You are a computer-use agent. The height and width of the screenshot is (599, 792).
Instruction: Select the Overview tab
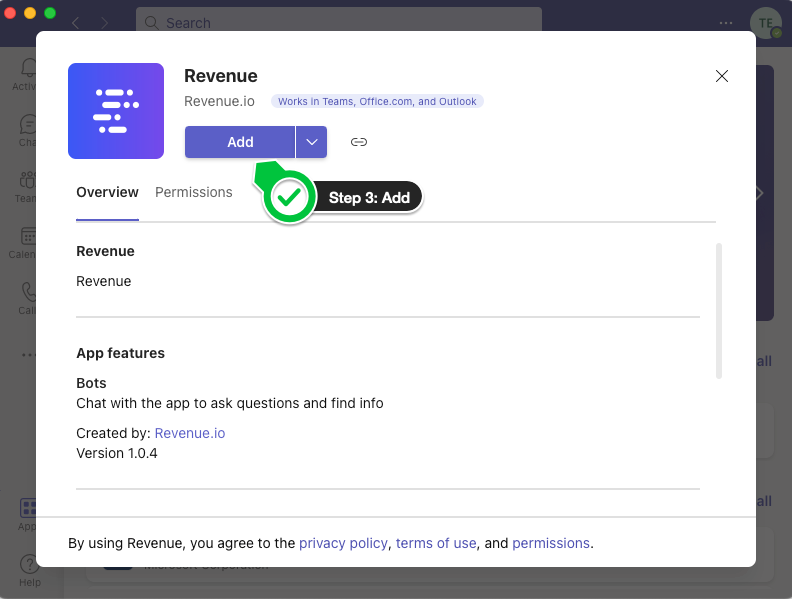pos(107,192)
